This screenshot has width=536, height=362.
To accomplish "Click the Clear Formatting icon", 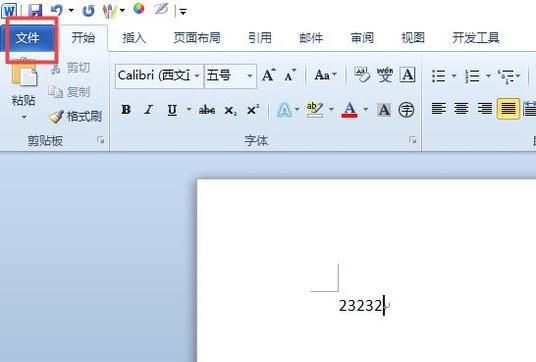I will tap(362, 75).
